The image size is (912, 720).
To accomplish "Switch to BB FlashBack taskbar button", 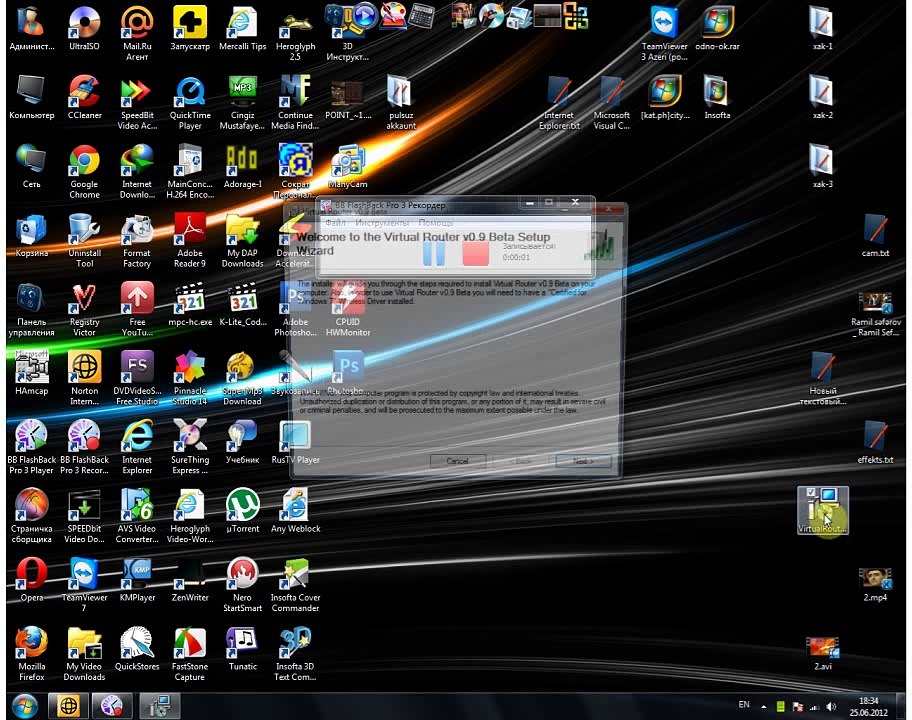I will [x=113, y=706].
